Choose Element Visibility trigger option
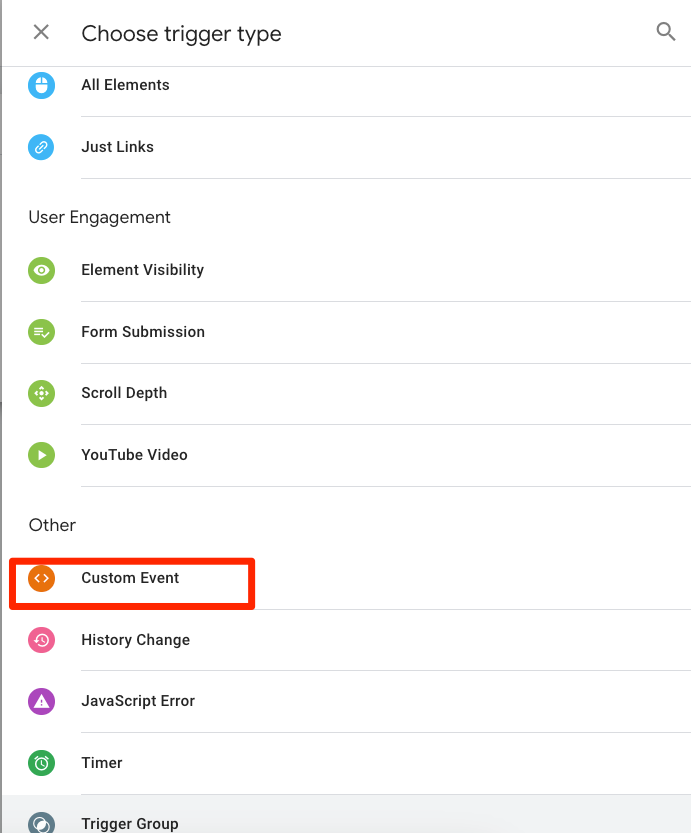The image size is (691, 833). 142,270
